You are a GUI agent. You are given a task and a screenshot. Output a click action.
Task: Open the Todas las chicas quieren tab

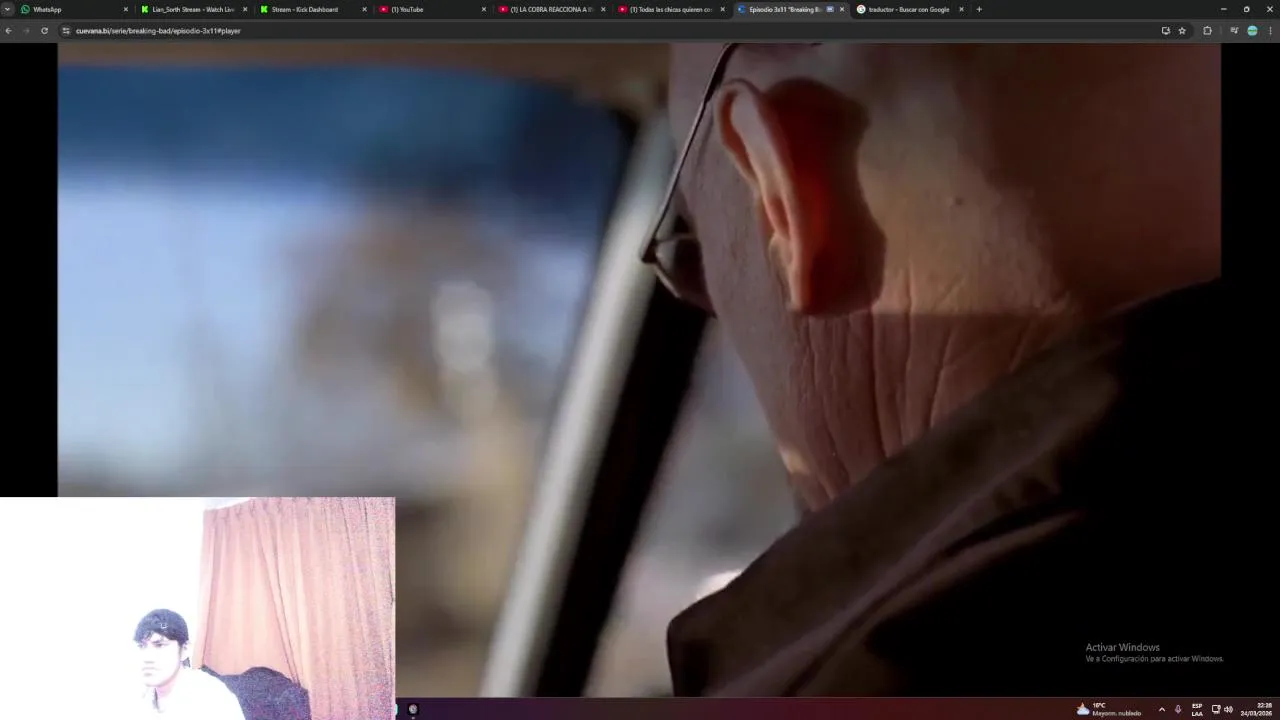[x=670, y=9]
